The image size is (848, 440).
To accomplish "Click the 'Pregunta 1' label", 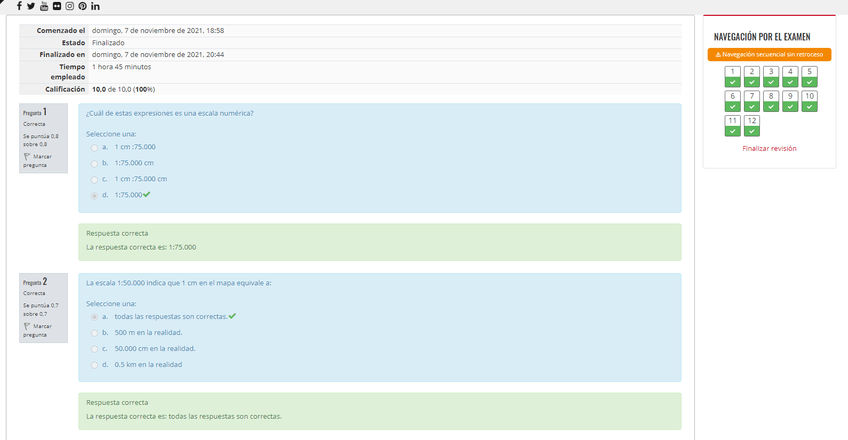I will (35, 112).
